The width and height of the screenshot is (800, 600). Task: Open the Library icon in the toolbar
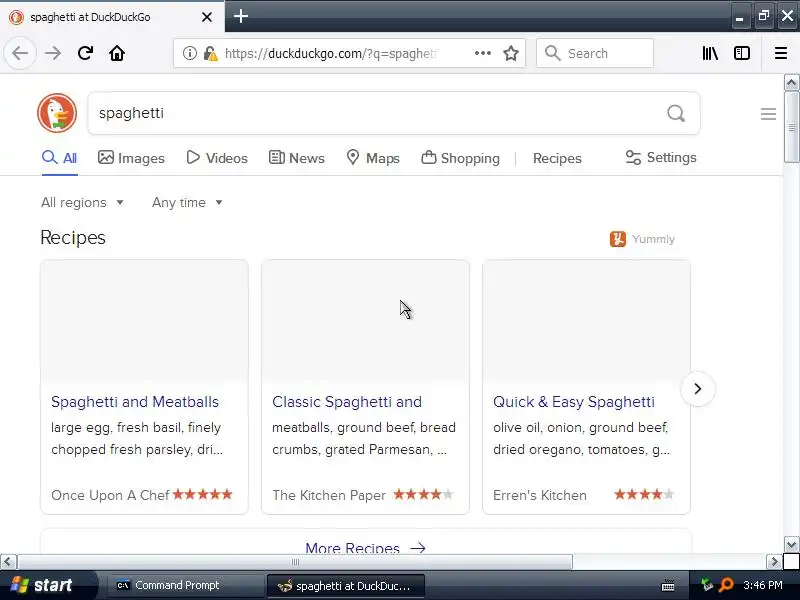[710, 53]
